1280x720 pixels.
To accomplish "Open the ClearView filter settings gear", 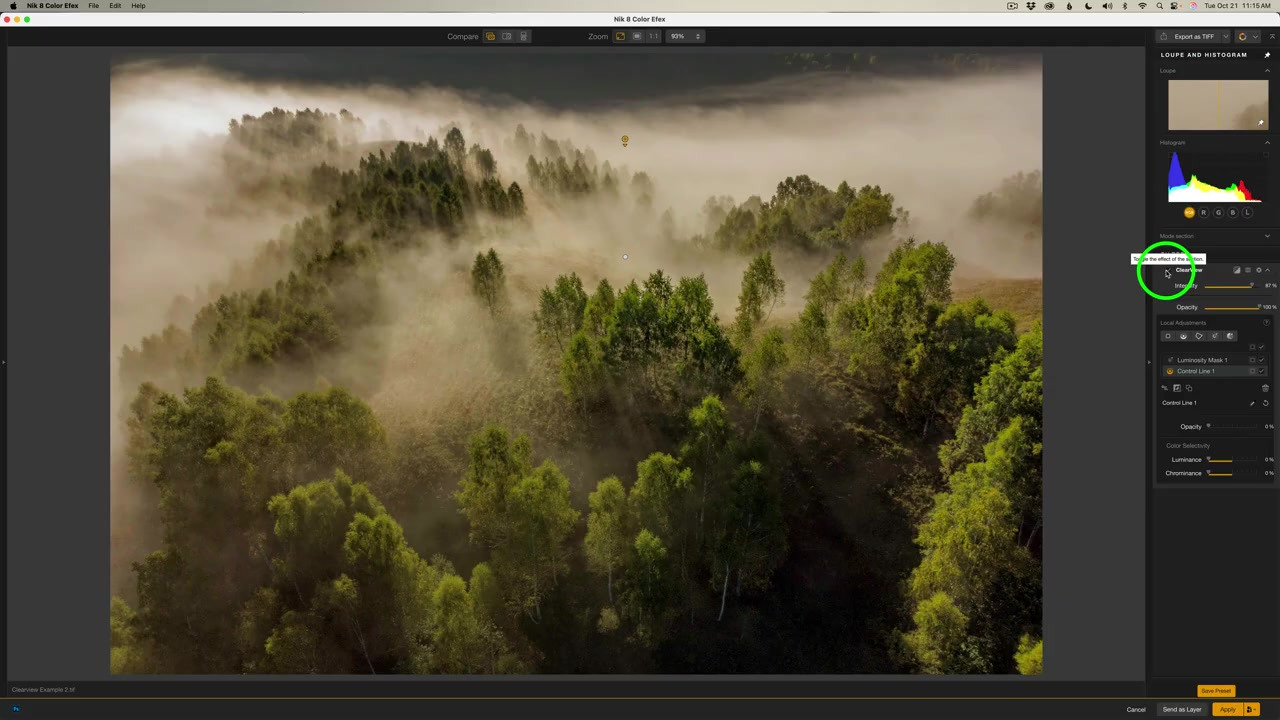I will [1258, 270].
